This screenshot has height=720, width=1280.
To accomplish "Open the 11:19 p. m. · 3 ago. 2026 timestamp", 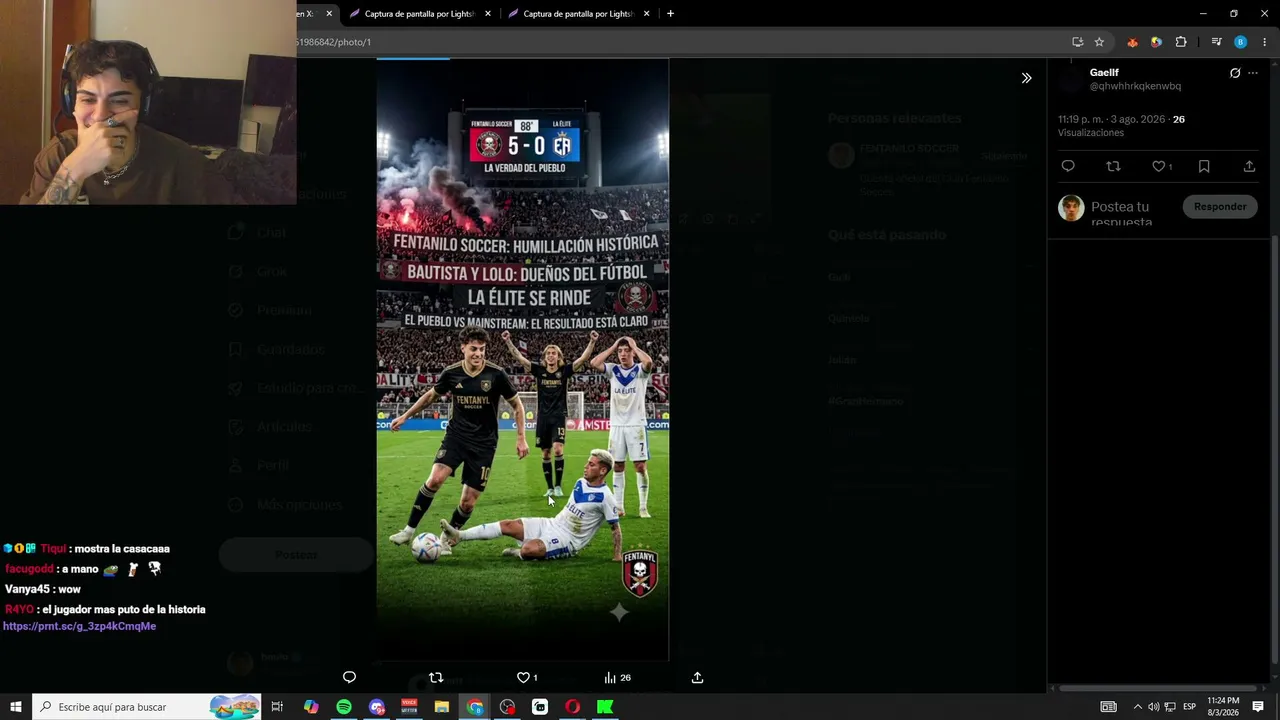I will [x=1112, y=119].
